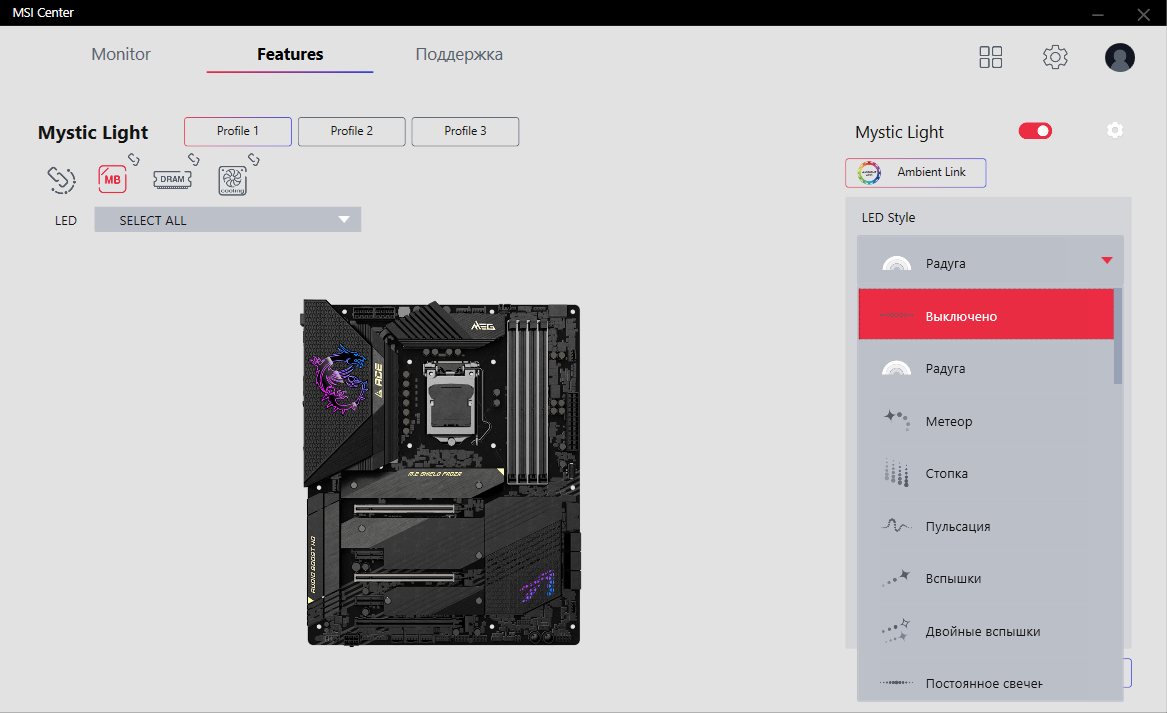Click the Двойные вспышки effect icon
This screenshot has width=1167, height=713.
coord(896,630)
